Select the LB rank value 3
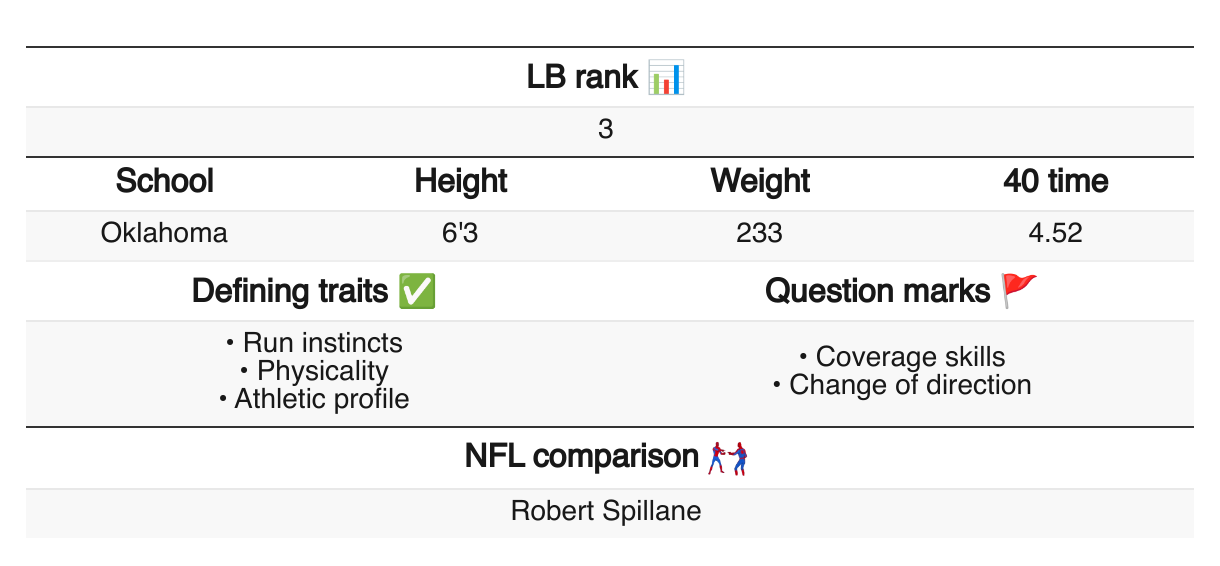Image resolution: width=1220 pixels, height=566 pixels. [605, 131]
